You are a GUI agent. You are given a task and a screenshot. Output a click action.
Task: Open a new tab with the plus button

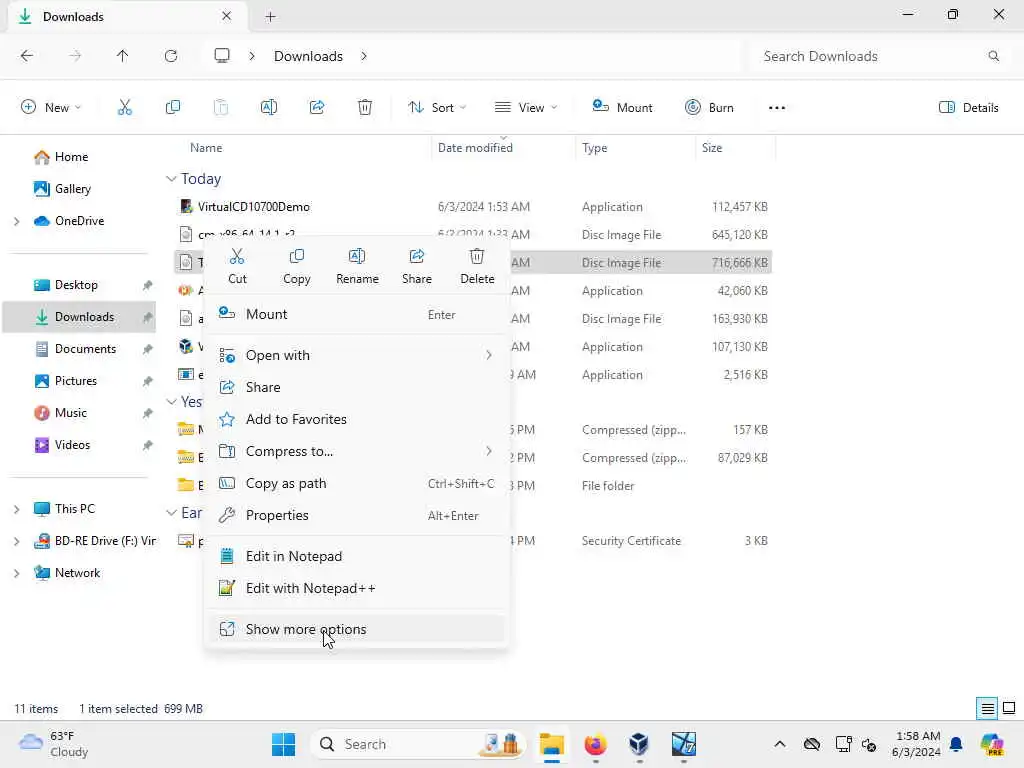(270, 17)
